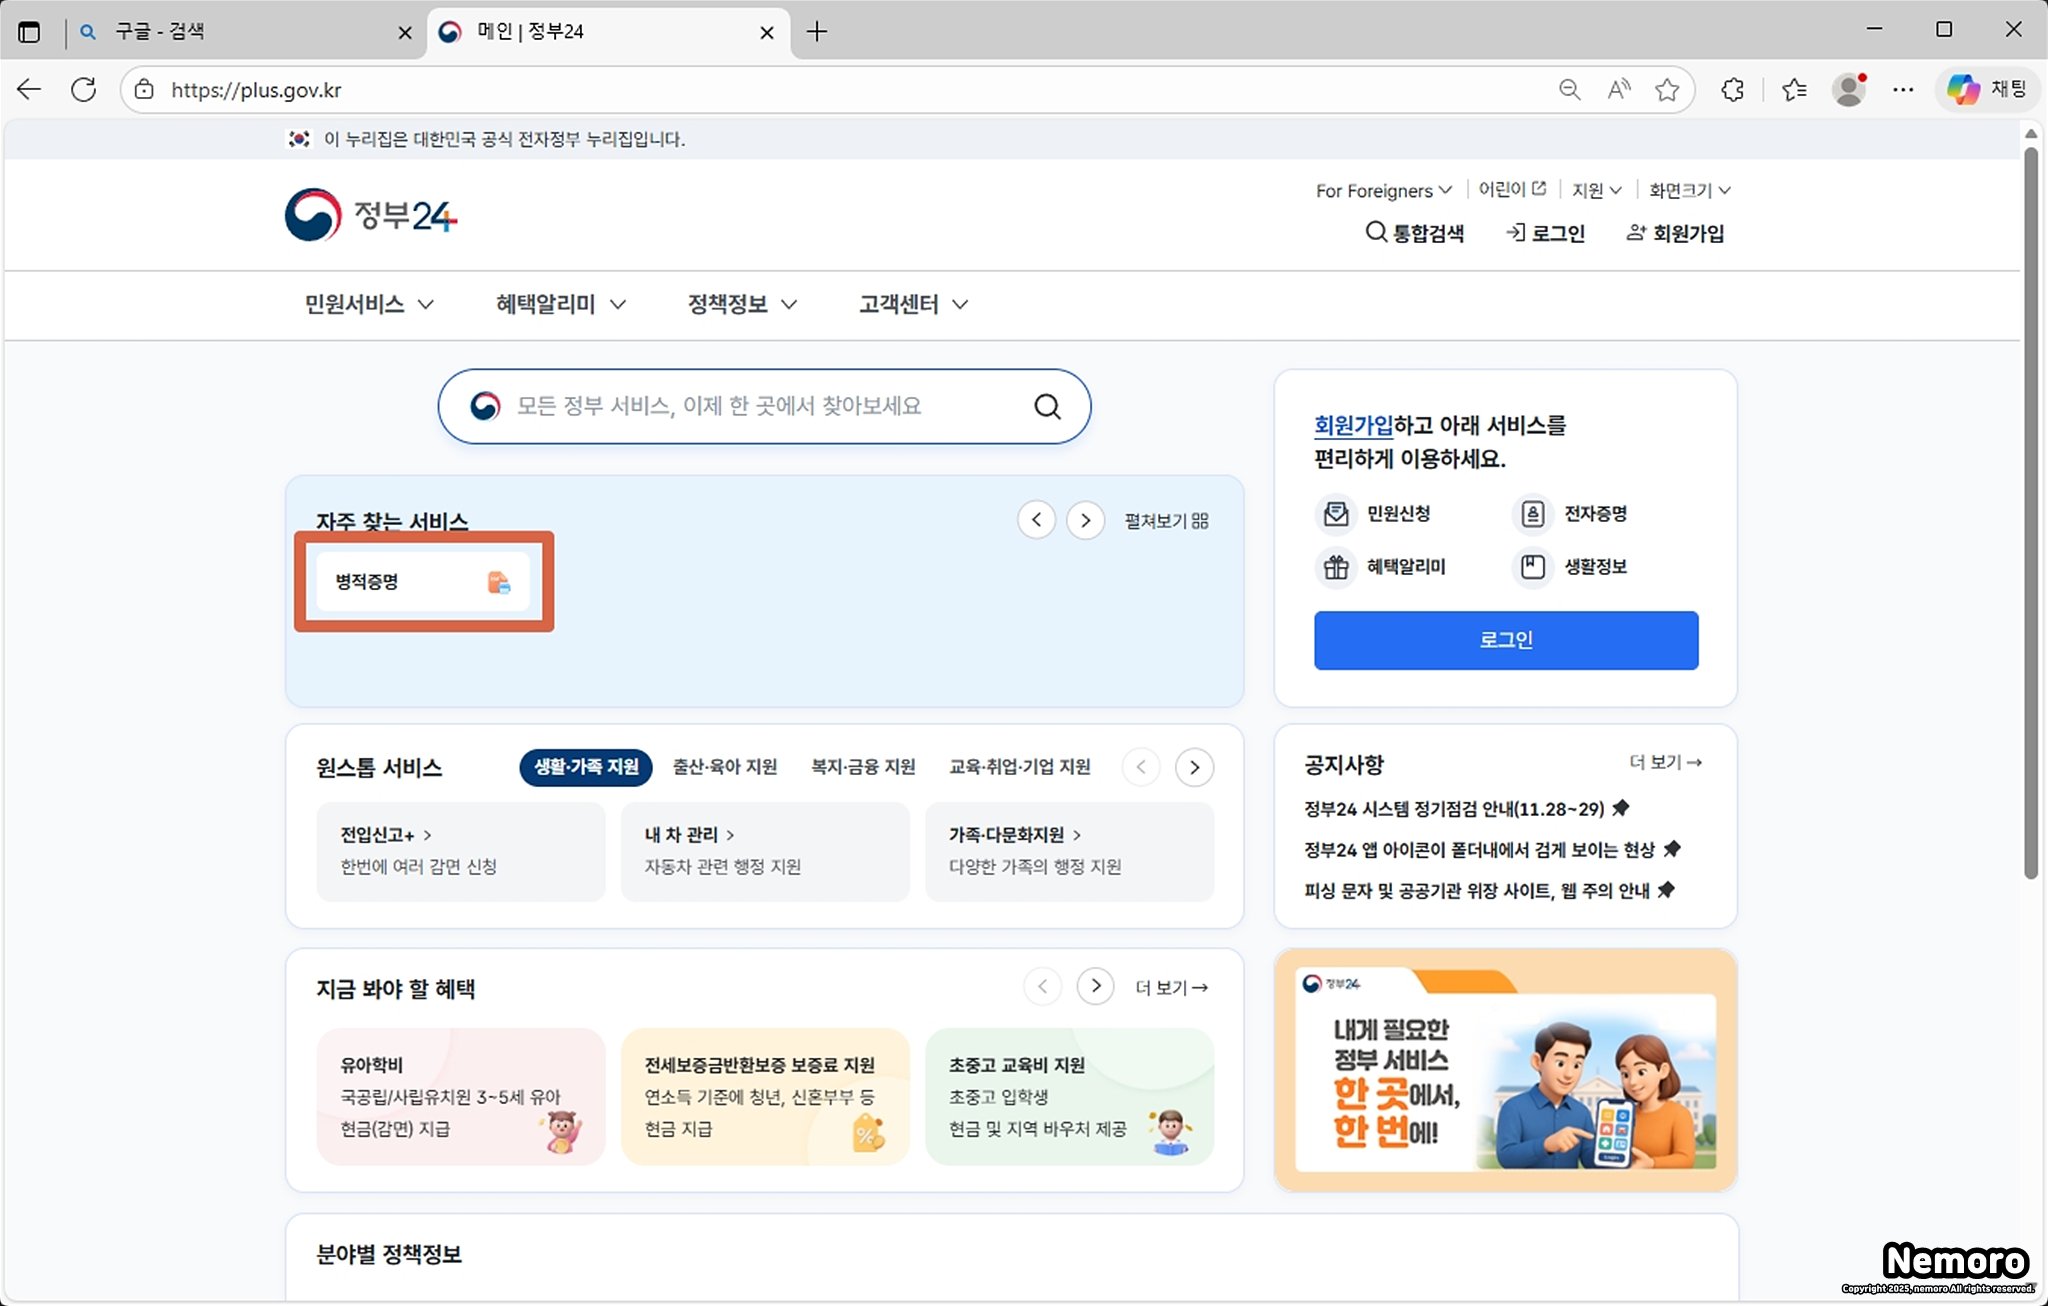Click the 정부24 logo
This screenshot has width=2048, height=1306.
(371, 215)
